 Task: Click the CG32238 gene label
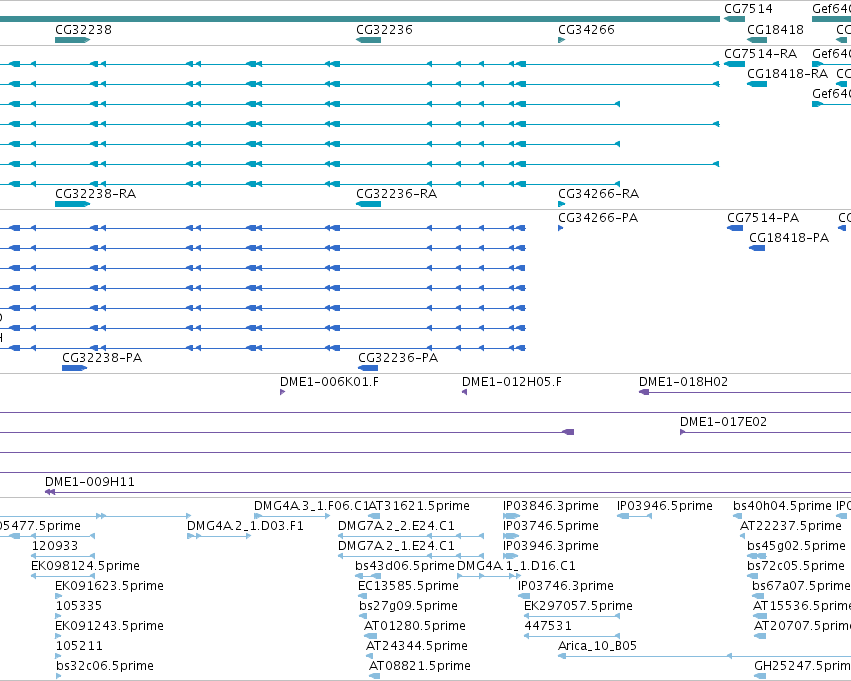click(x=84, y=30)
